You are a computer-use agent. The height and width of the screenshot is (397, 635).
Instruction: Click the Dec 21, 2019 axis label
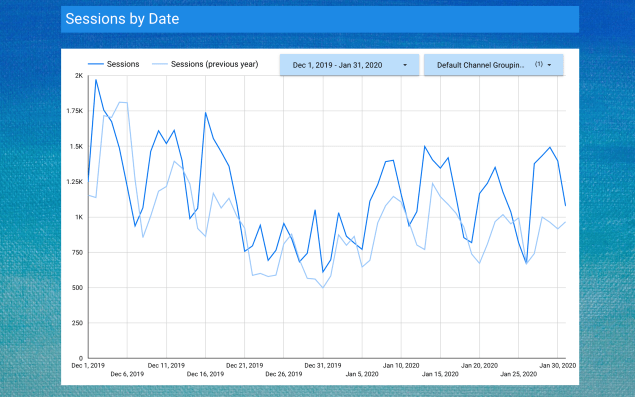pos(245,365)
